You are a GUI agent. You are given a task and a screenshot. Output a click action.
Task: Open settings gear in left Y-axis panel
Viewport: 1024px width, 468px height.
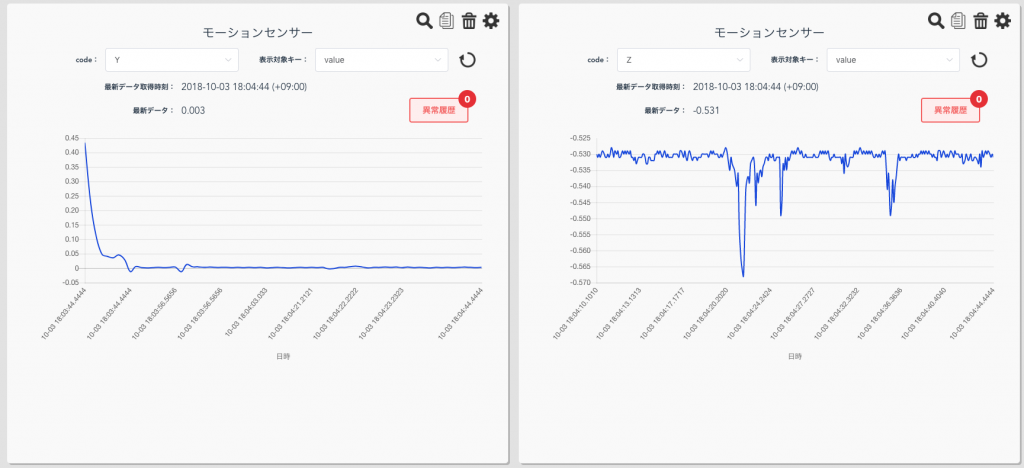point(490,20)
